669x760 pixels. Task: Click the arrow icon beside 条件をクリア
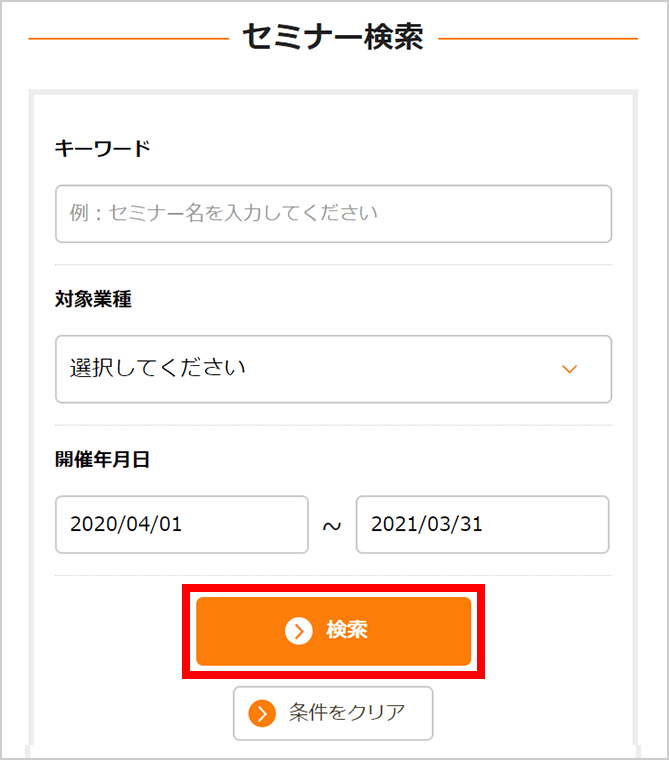(x=262, y=713)
